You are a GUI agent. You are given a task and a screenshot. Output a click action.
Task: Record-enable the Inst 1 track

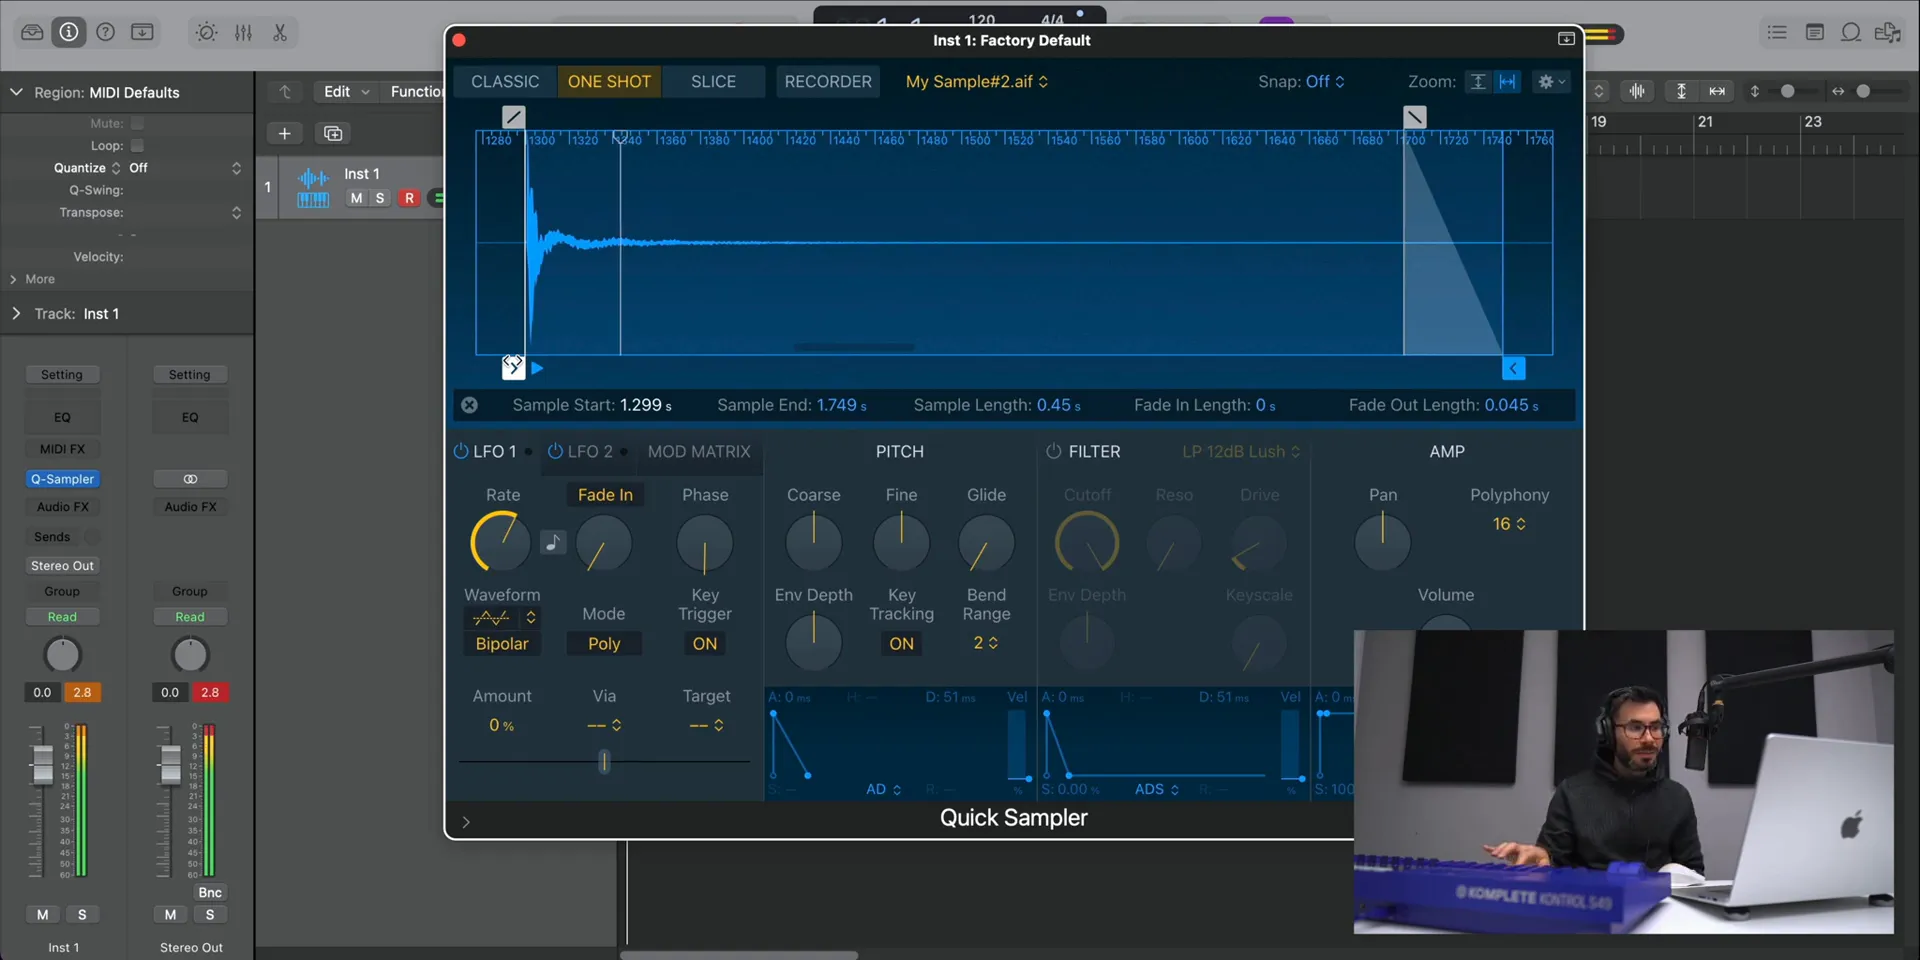pos(409,198)
